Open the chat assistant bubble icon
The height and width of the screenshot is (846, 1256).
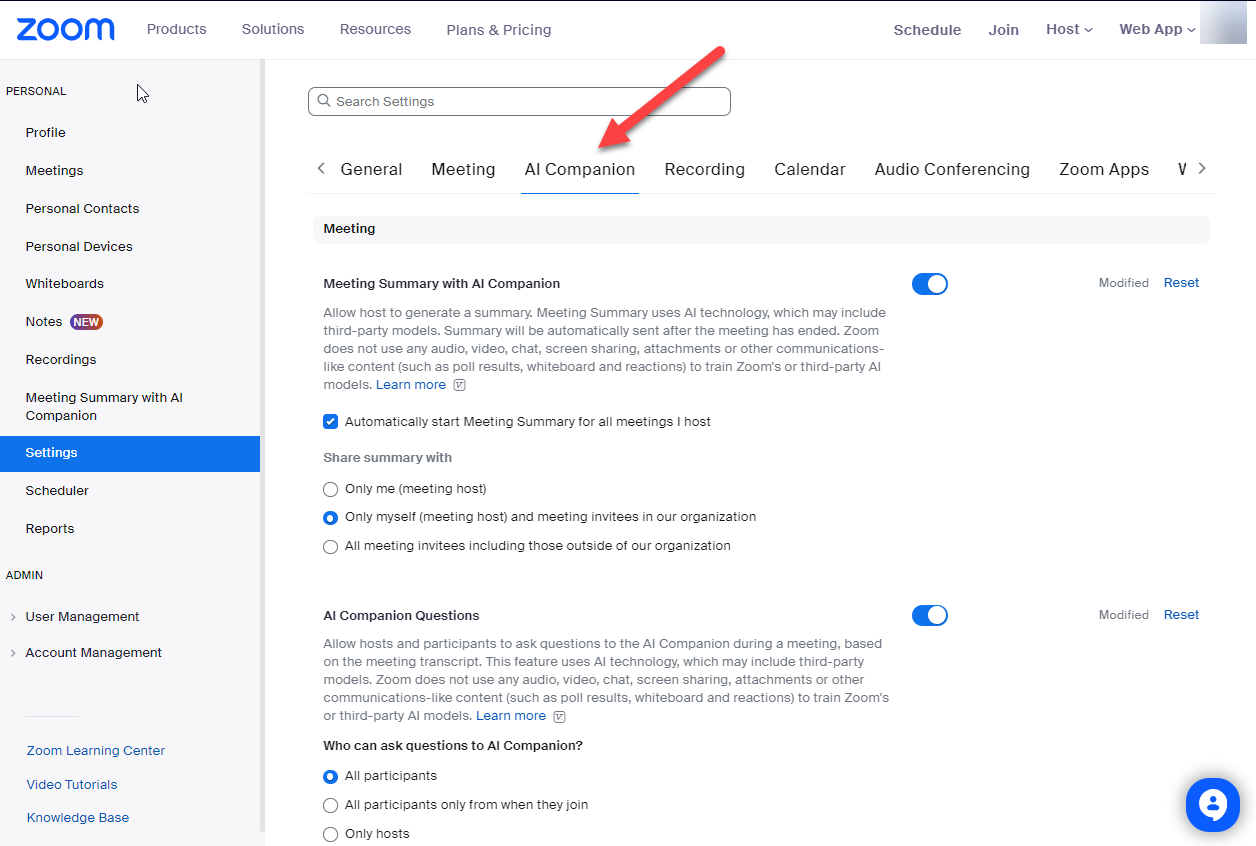tap(1212, 804)
